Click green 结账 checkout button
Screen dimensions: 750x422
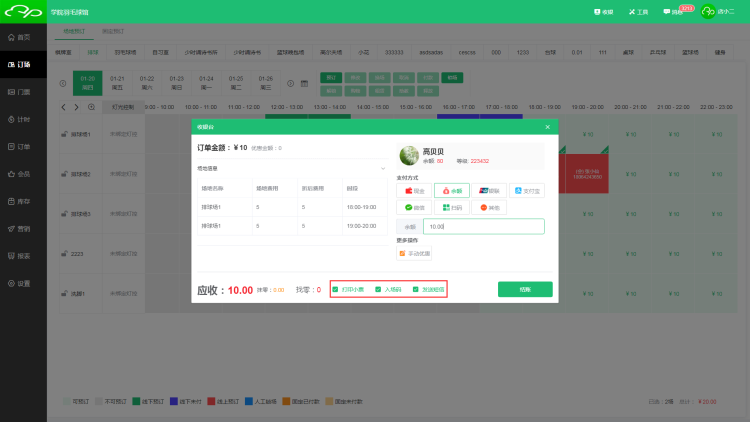(525, 289)
